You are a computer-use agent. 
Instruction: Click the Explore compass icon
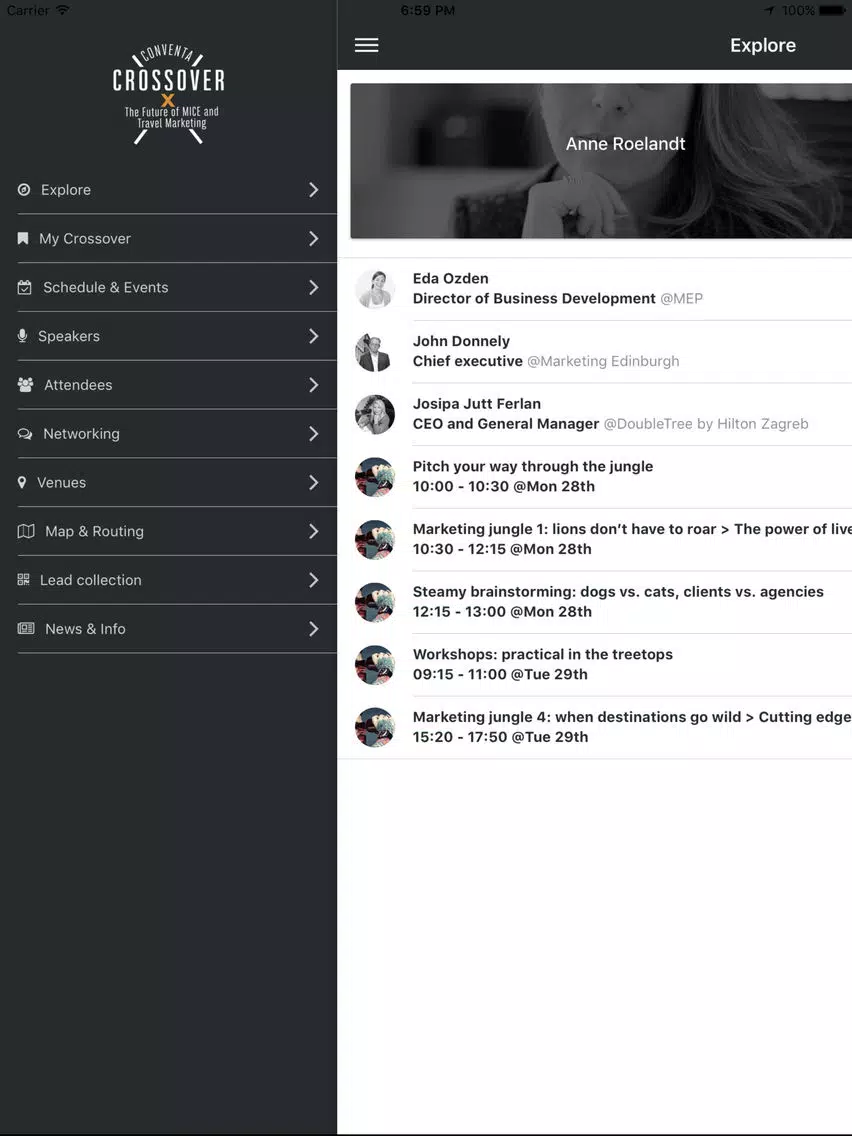click(24, 190)
